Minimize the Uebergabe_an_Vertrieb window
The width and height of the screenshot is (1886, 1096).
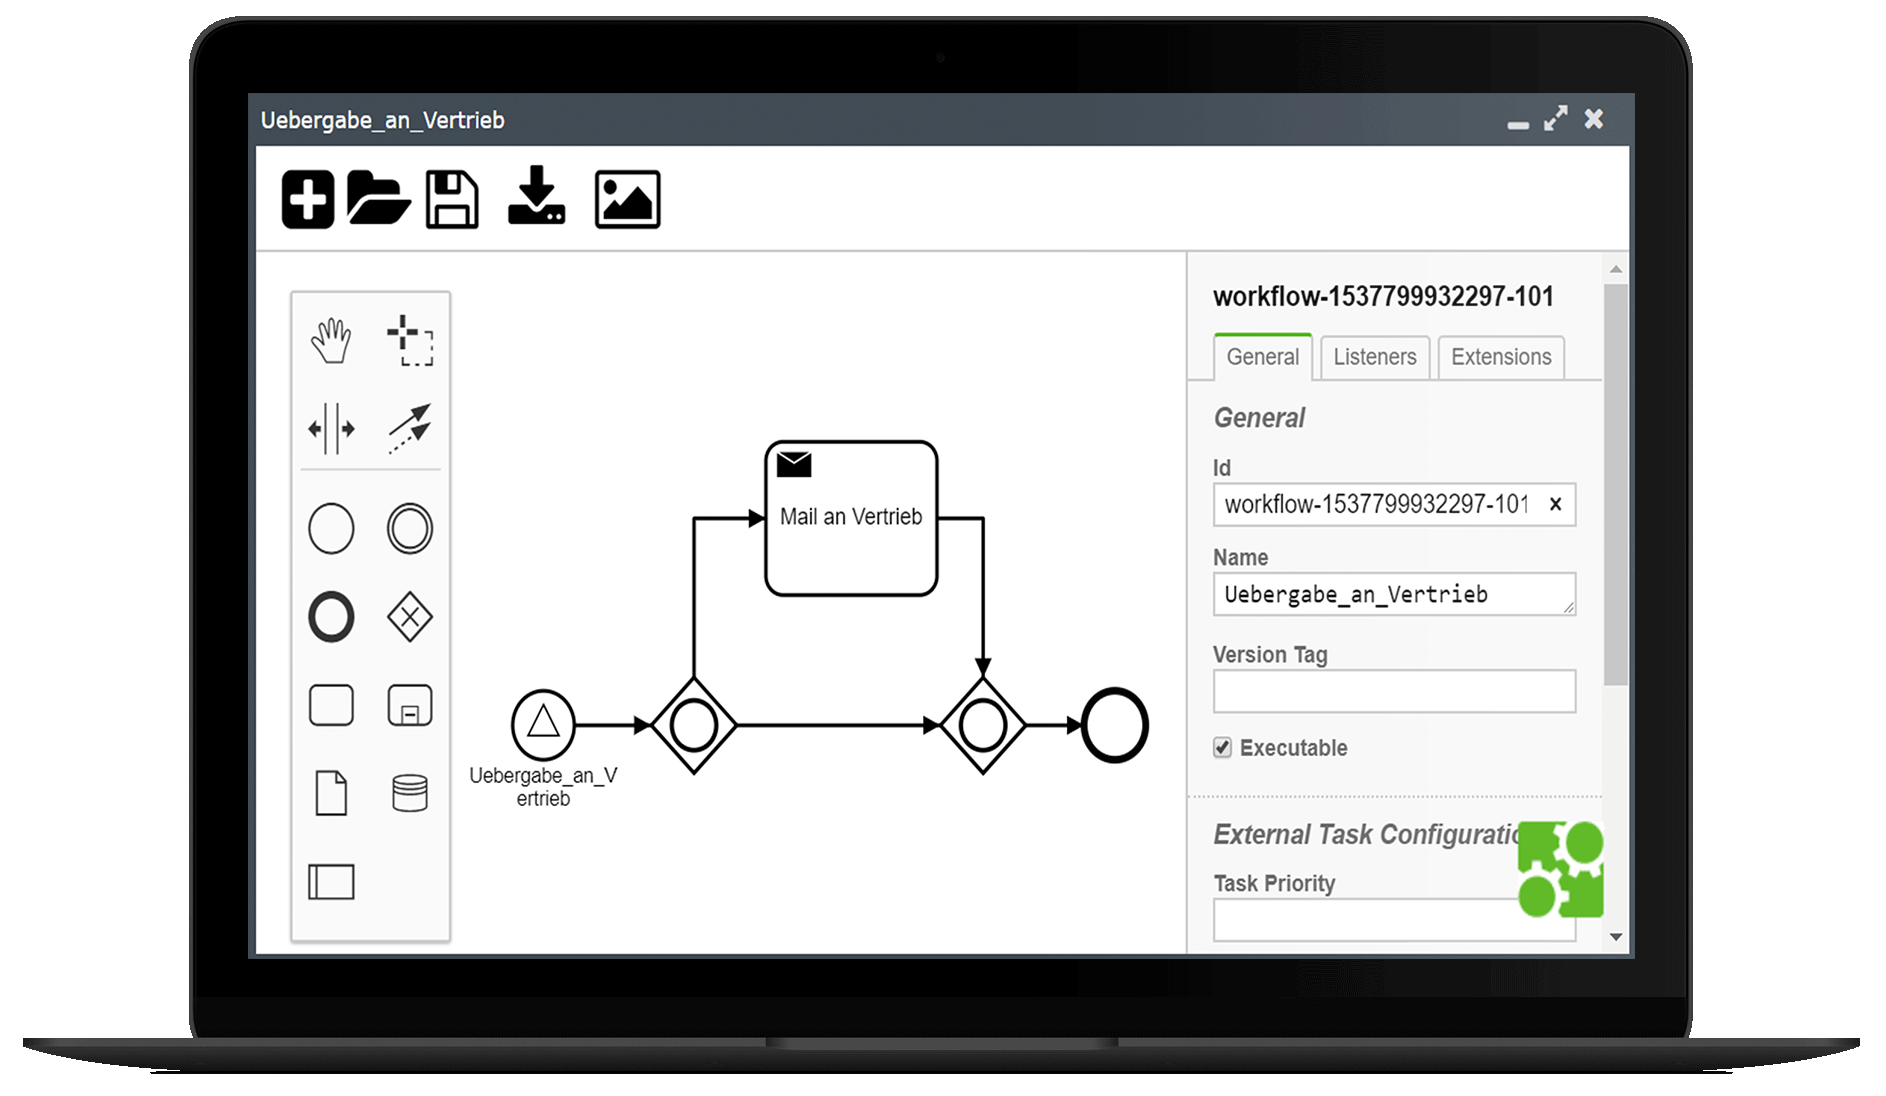pos(1518,124)
